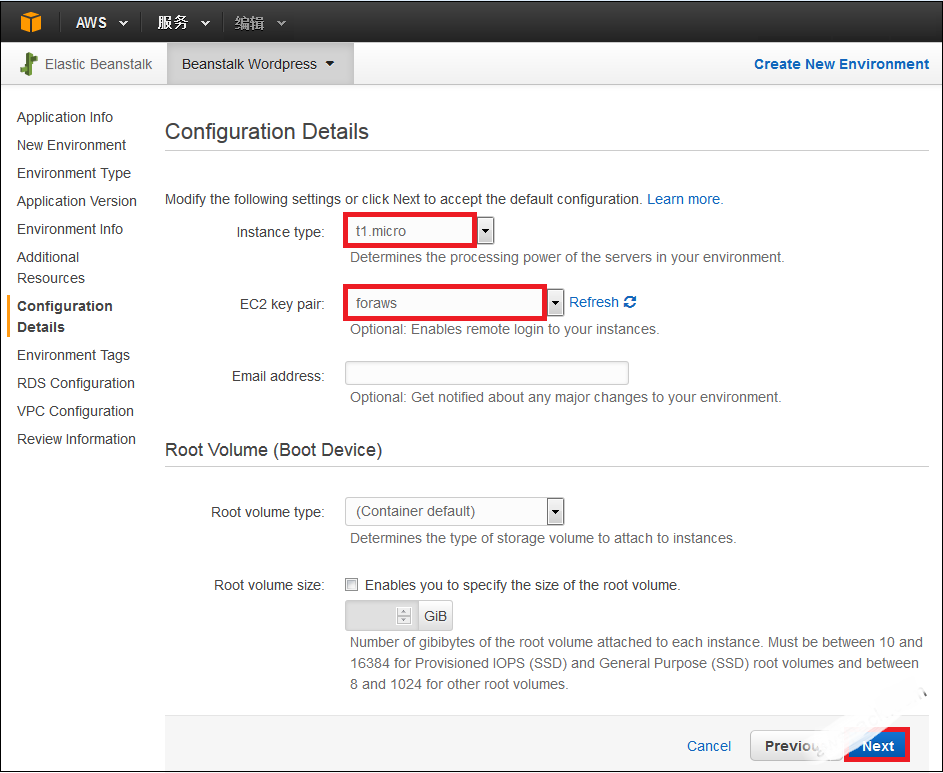Click the Refresh link for key pairs
The width and height of the screenshot is (943, 773).
point(594,302)
